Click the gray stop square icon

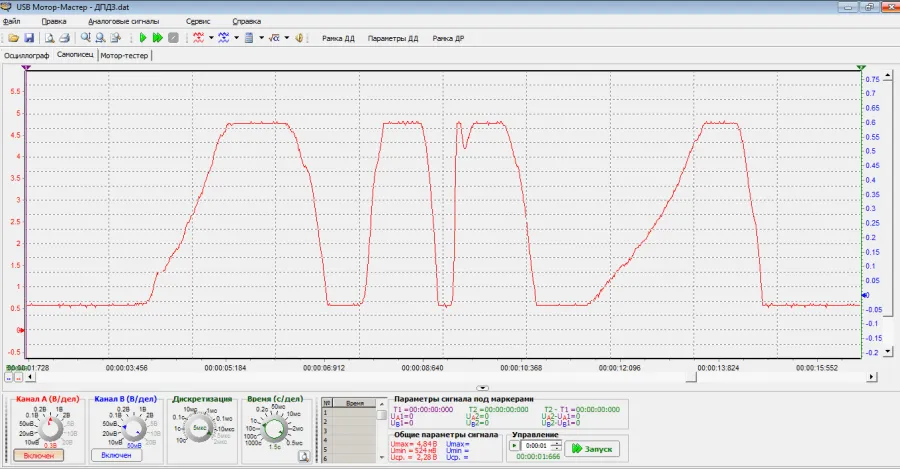pyautogui.click(x=174, y=38)
